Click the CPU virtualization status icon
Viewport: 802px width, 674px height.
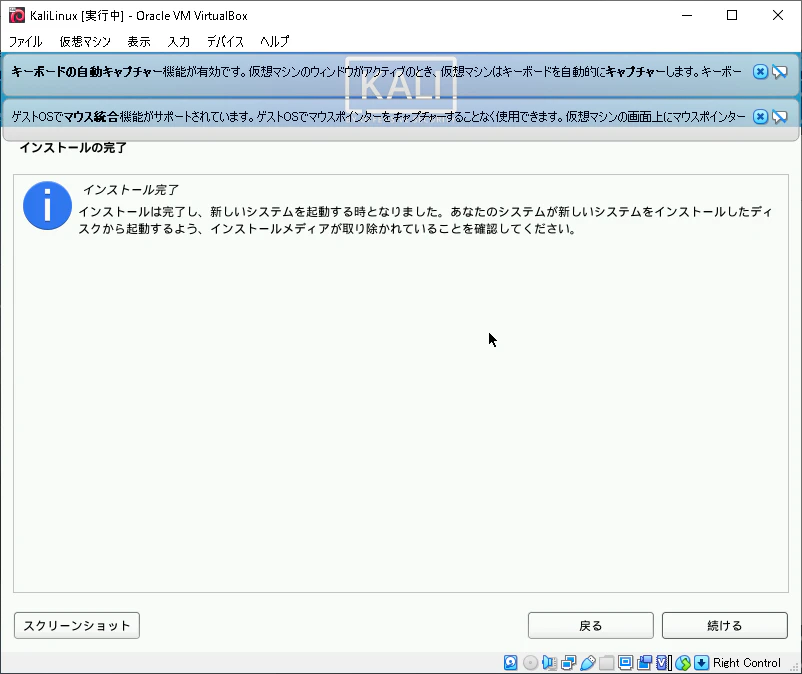[663, 663]
